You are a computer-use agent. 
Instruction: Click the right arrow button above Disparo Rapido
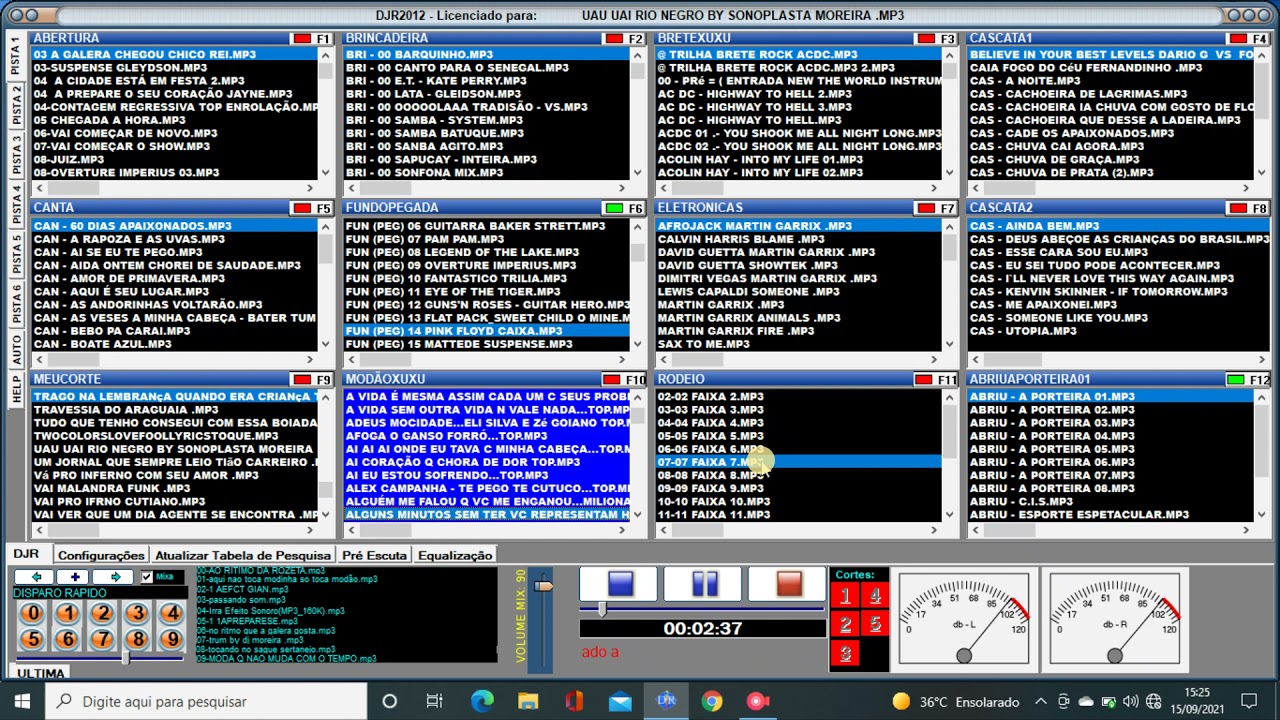pyautogui.click(x=113, y=577)
